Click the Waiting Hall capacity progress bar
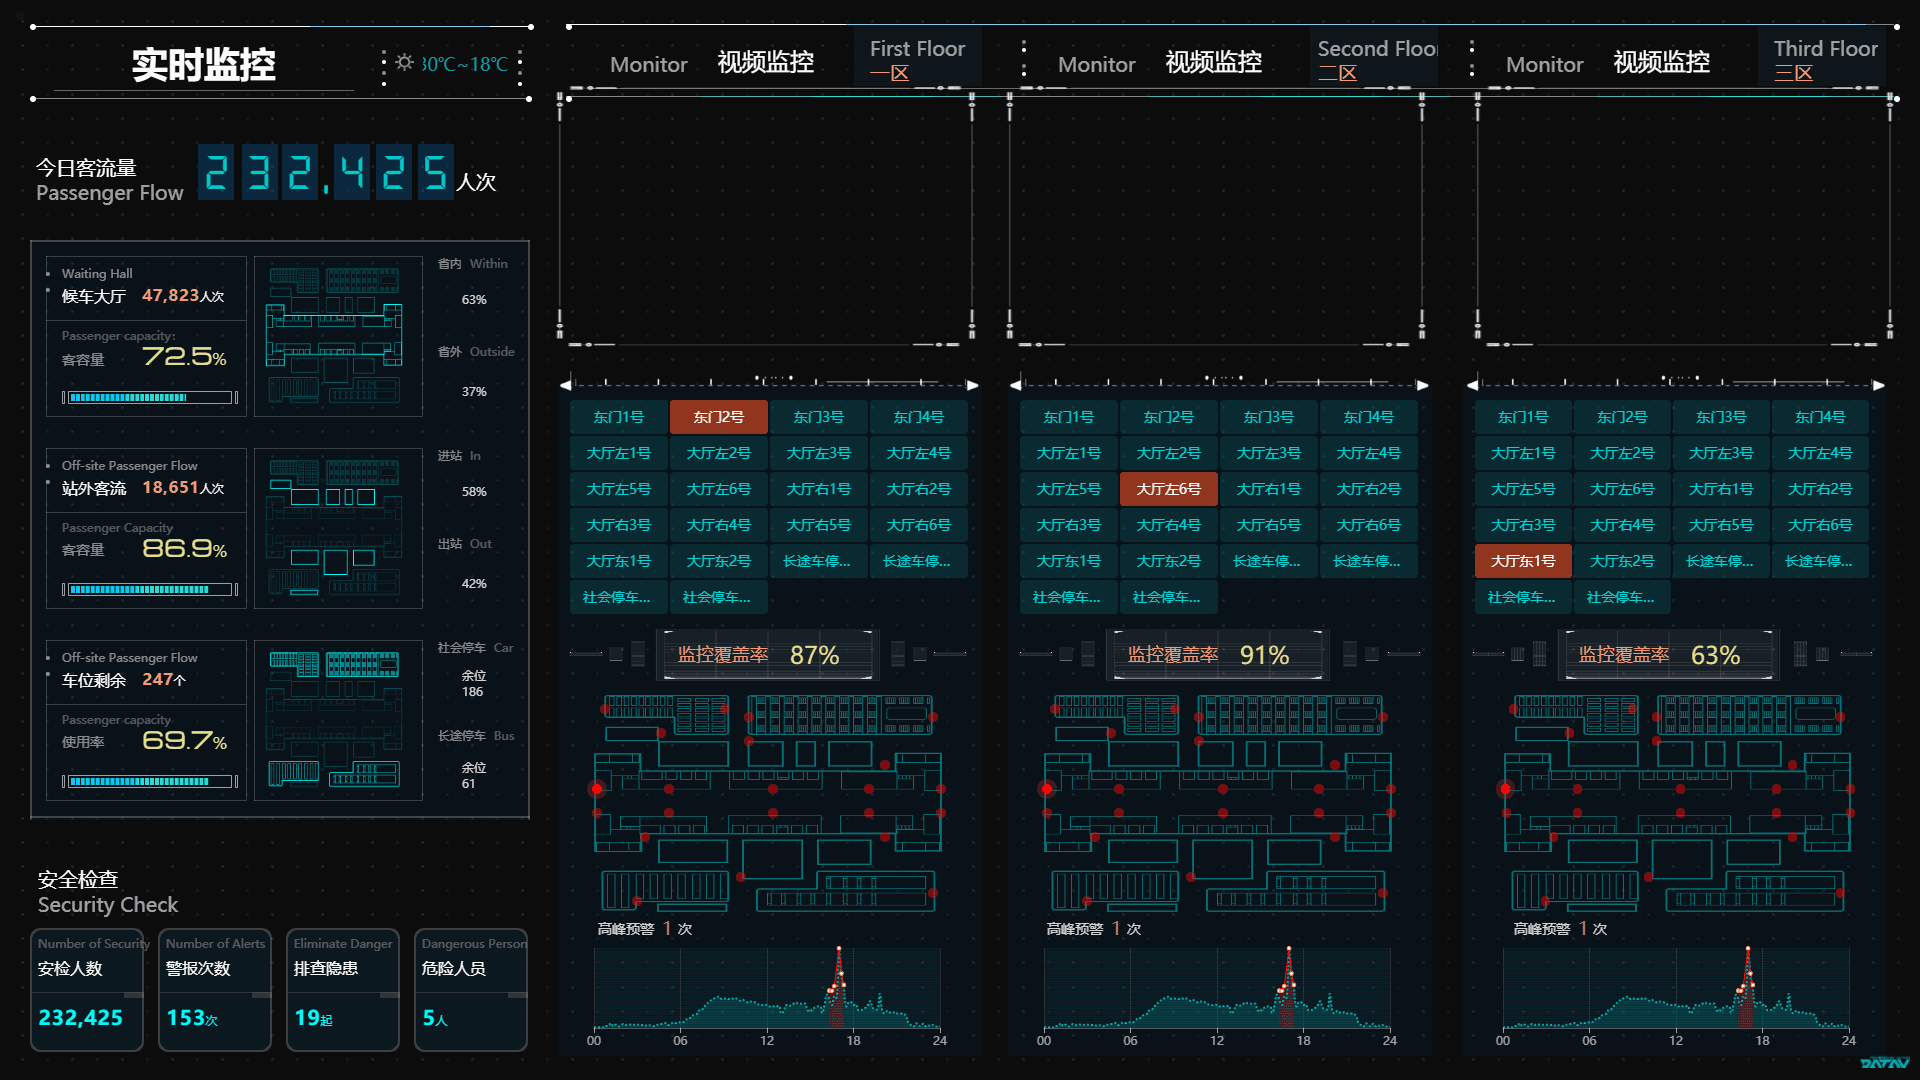This screenshot has width=1920, height=1080. 150,398
